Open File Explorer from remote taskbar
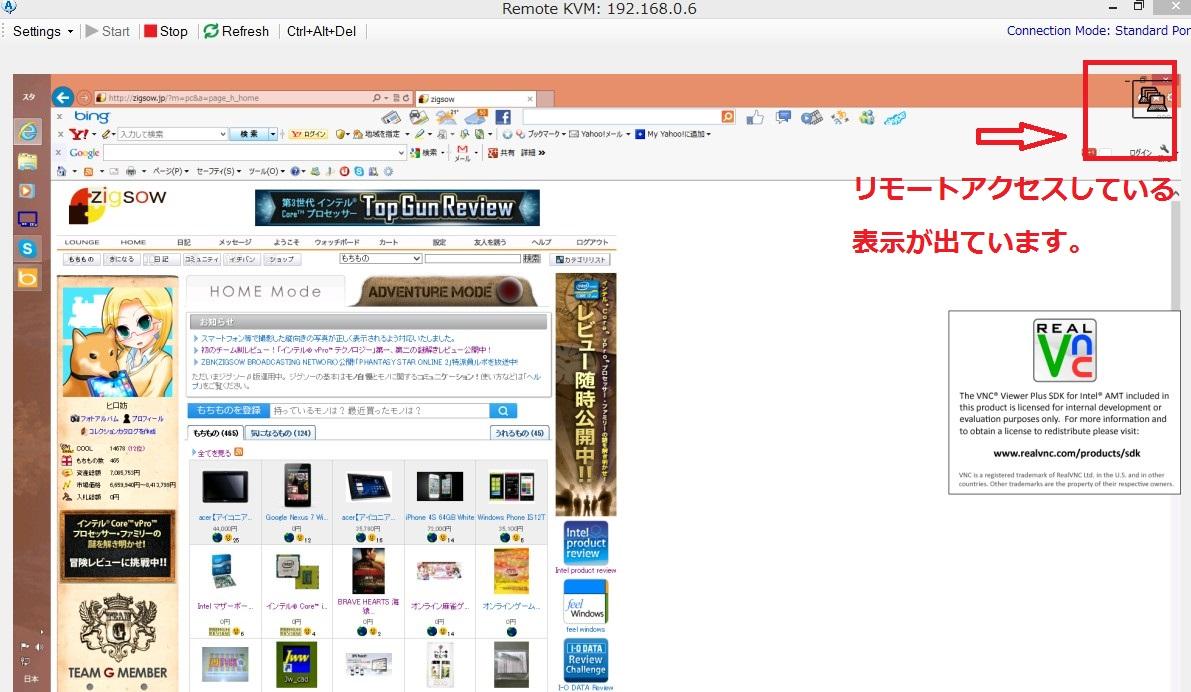The height and width of the screenshot is (692, 1191). coord(27,161)
